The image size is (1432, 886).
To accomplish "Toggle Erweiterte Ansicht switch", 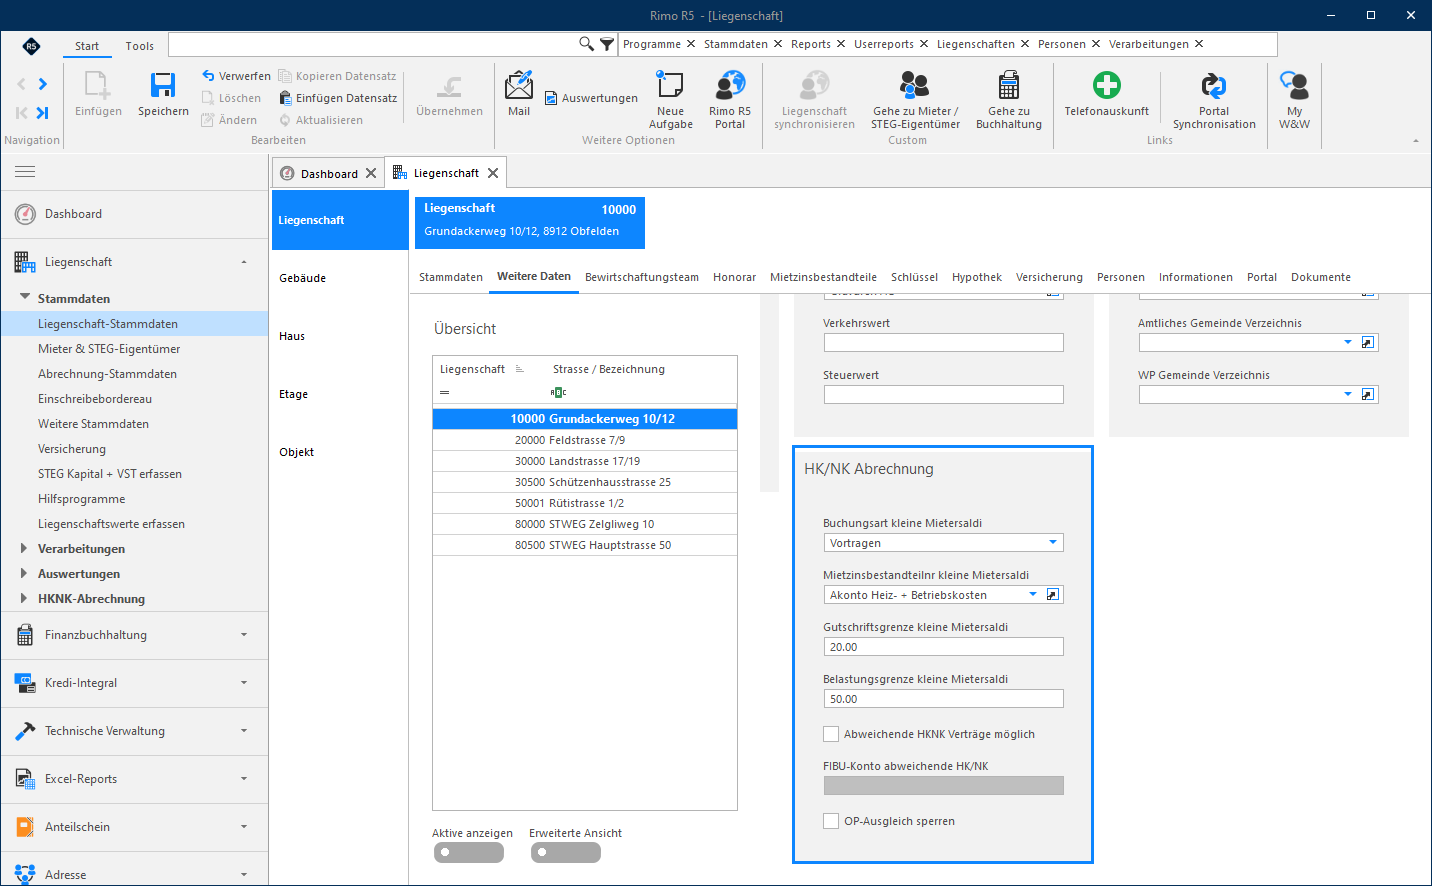I will coord(566,853).
